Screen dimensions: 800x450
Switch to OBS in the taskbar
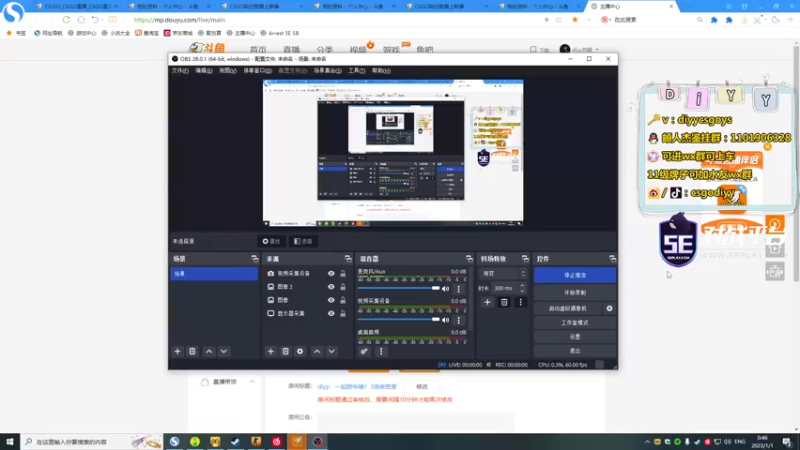(317, 441)
